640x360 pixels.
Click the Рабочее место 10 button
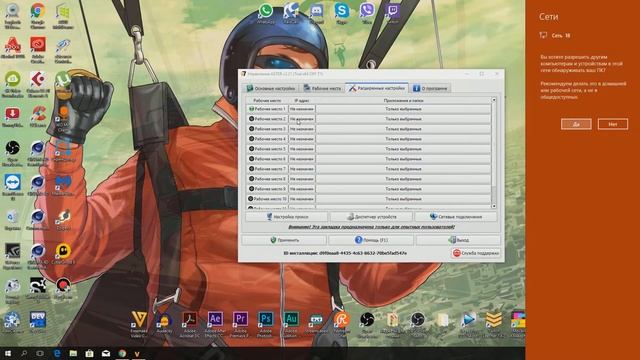pyautogui.click(x=267, y=199)
